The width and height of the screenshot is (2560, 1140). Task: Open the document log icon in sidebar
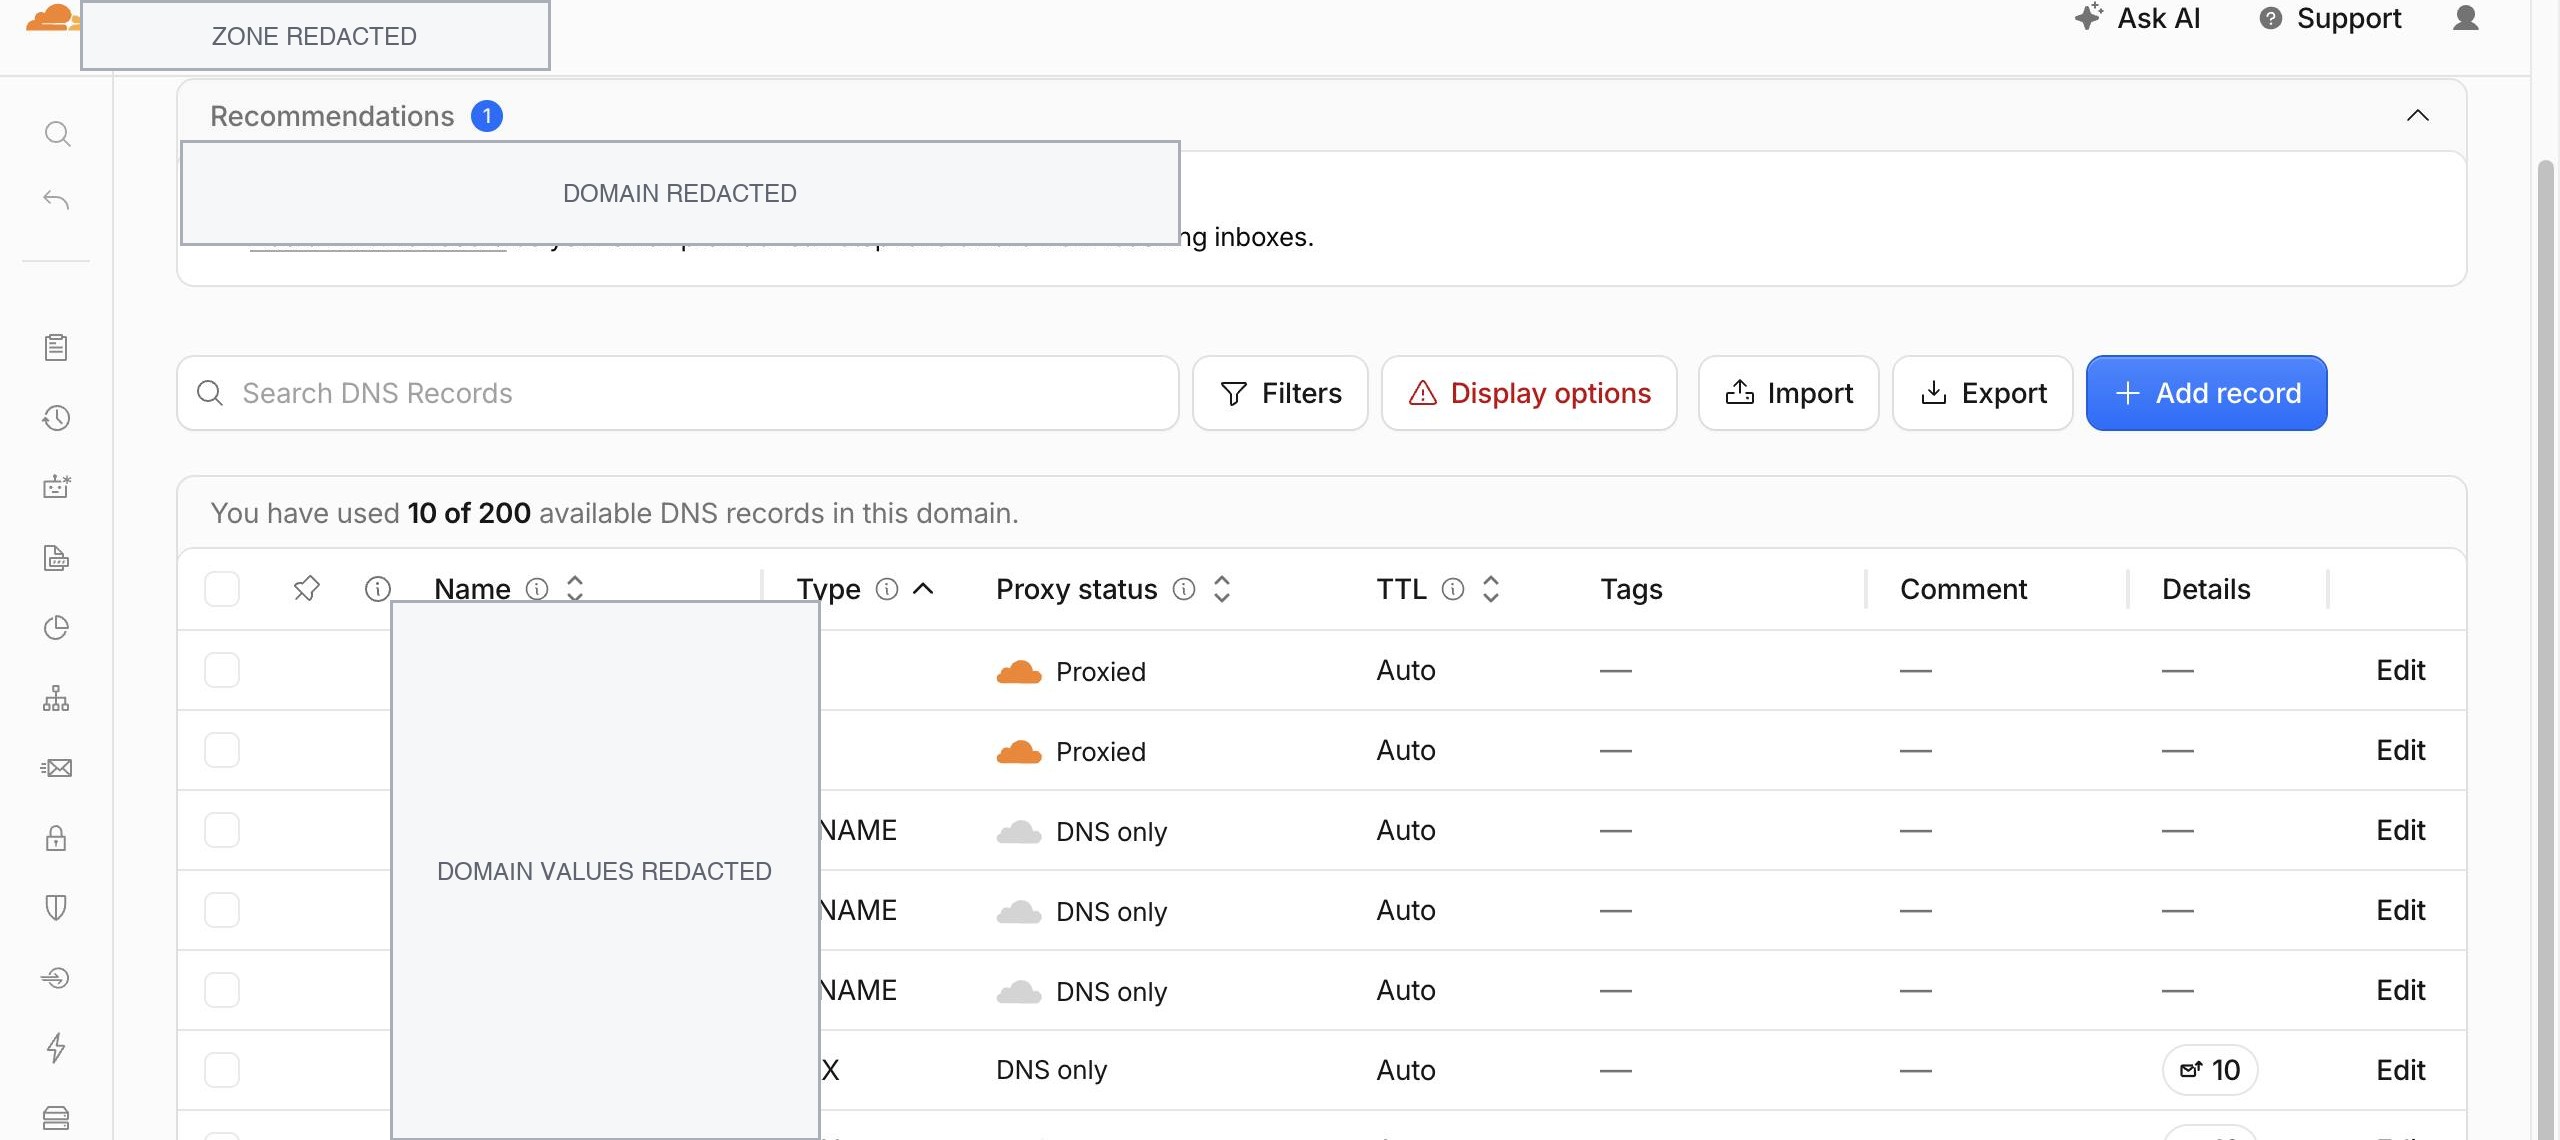tap(56, 558)
